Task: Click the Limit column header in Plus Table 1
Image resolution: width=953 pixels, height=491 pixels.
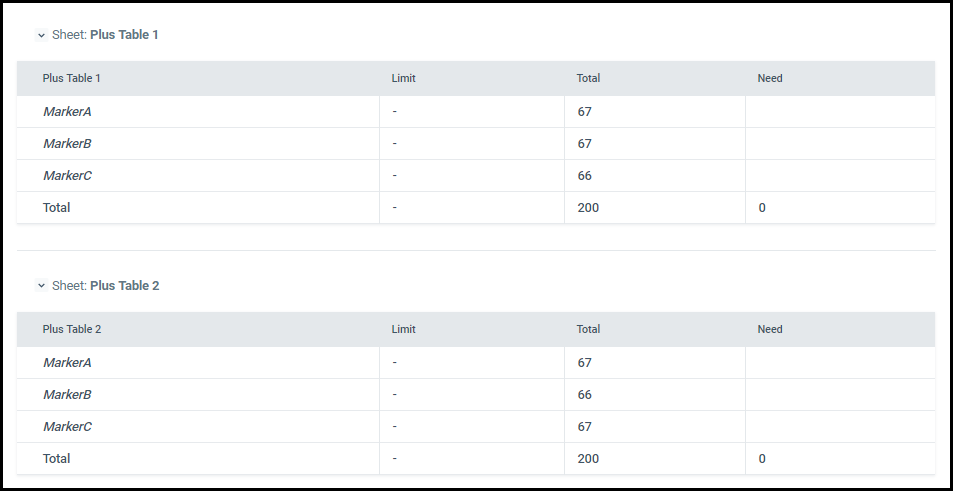Action: click(x=404, y=78)
